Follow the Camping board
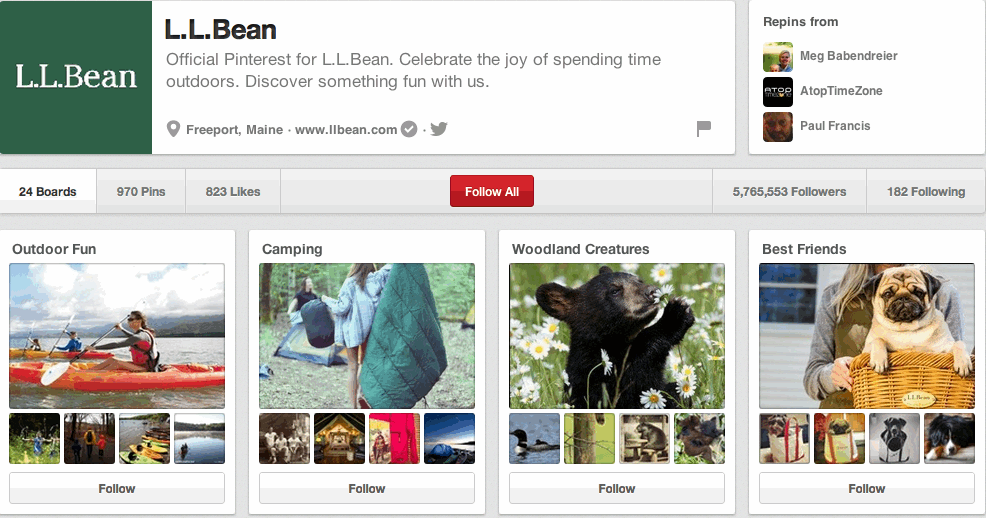This screenshot has width=986, height=518. point(367,488)
